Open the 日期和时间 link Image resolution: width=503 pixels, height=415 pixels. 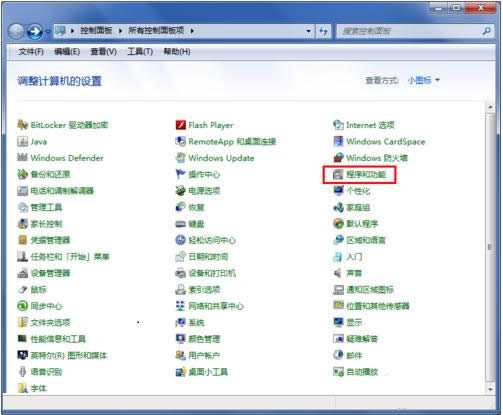point(208,257)
